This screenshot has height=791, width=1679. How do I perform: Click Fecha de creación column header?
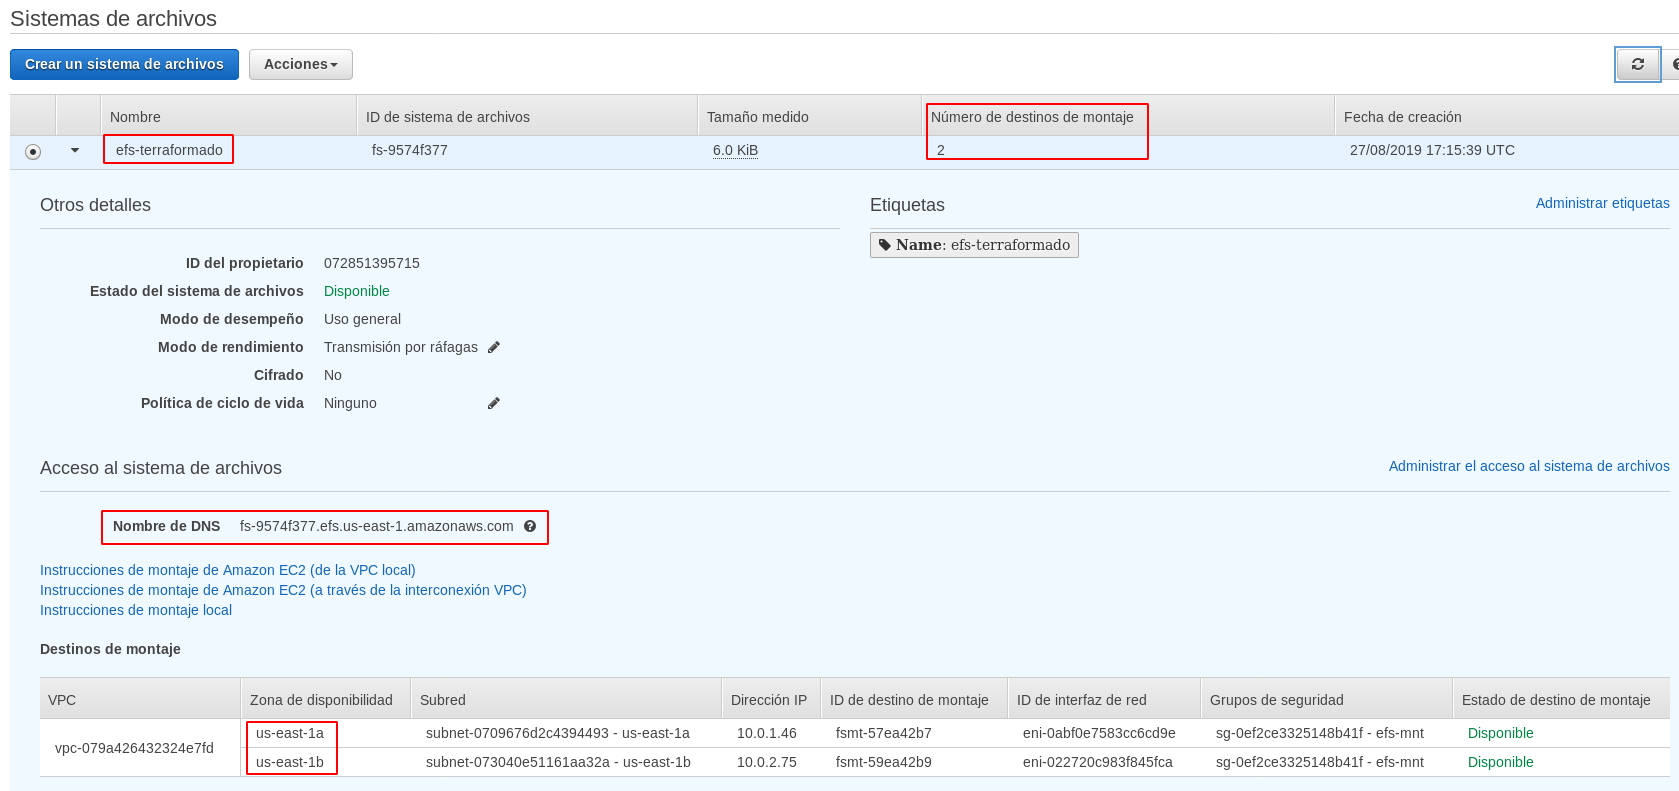coord(1402,117)
